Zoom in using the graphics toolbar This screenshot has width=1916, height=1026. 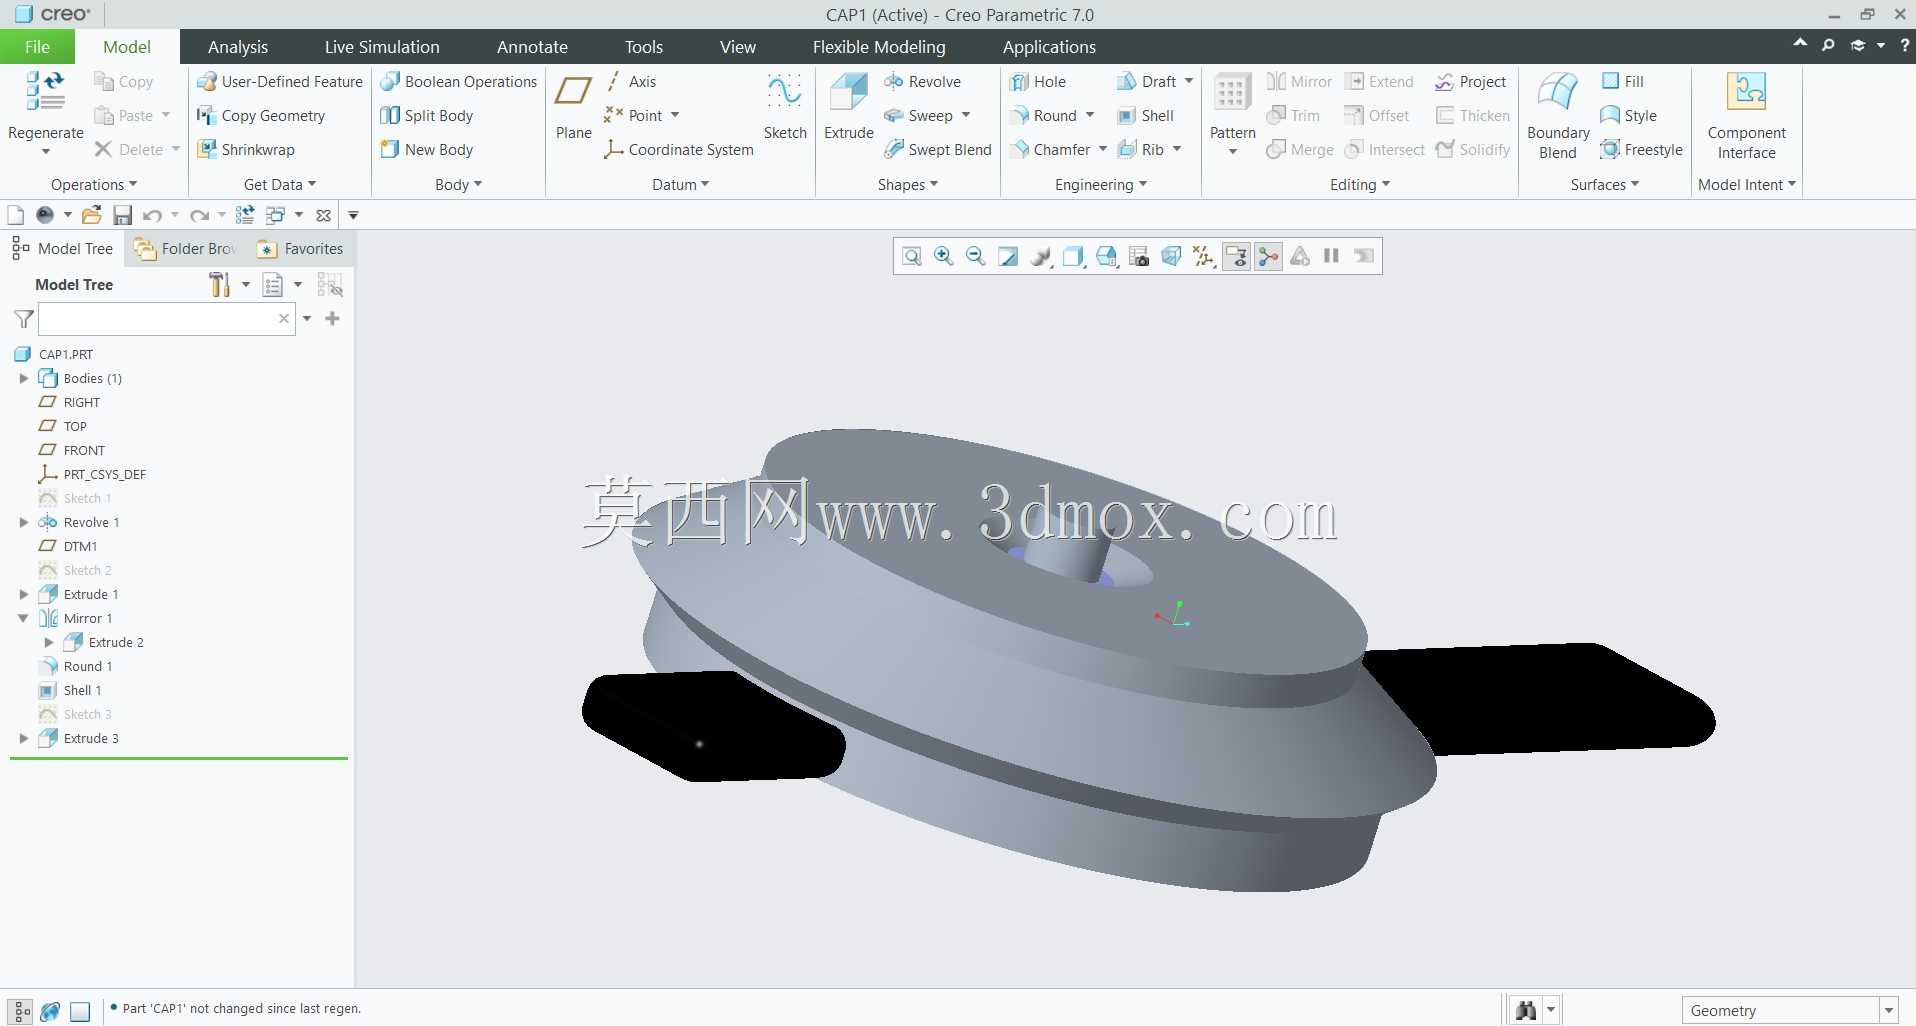click(x=943, y=257)
